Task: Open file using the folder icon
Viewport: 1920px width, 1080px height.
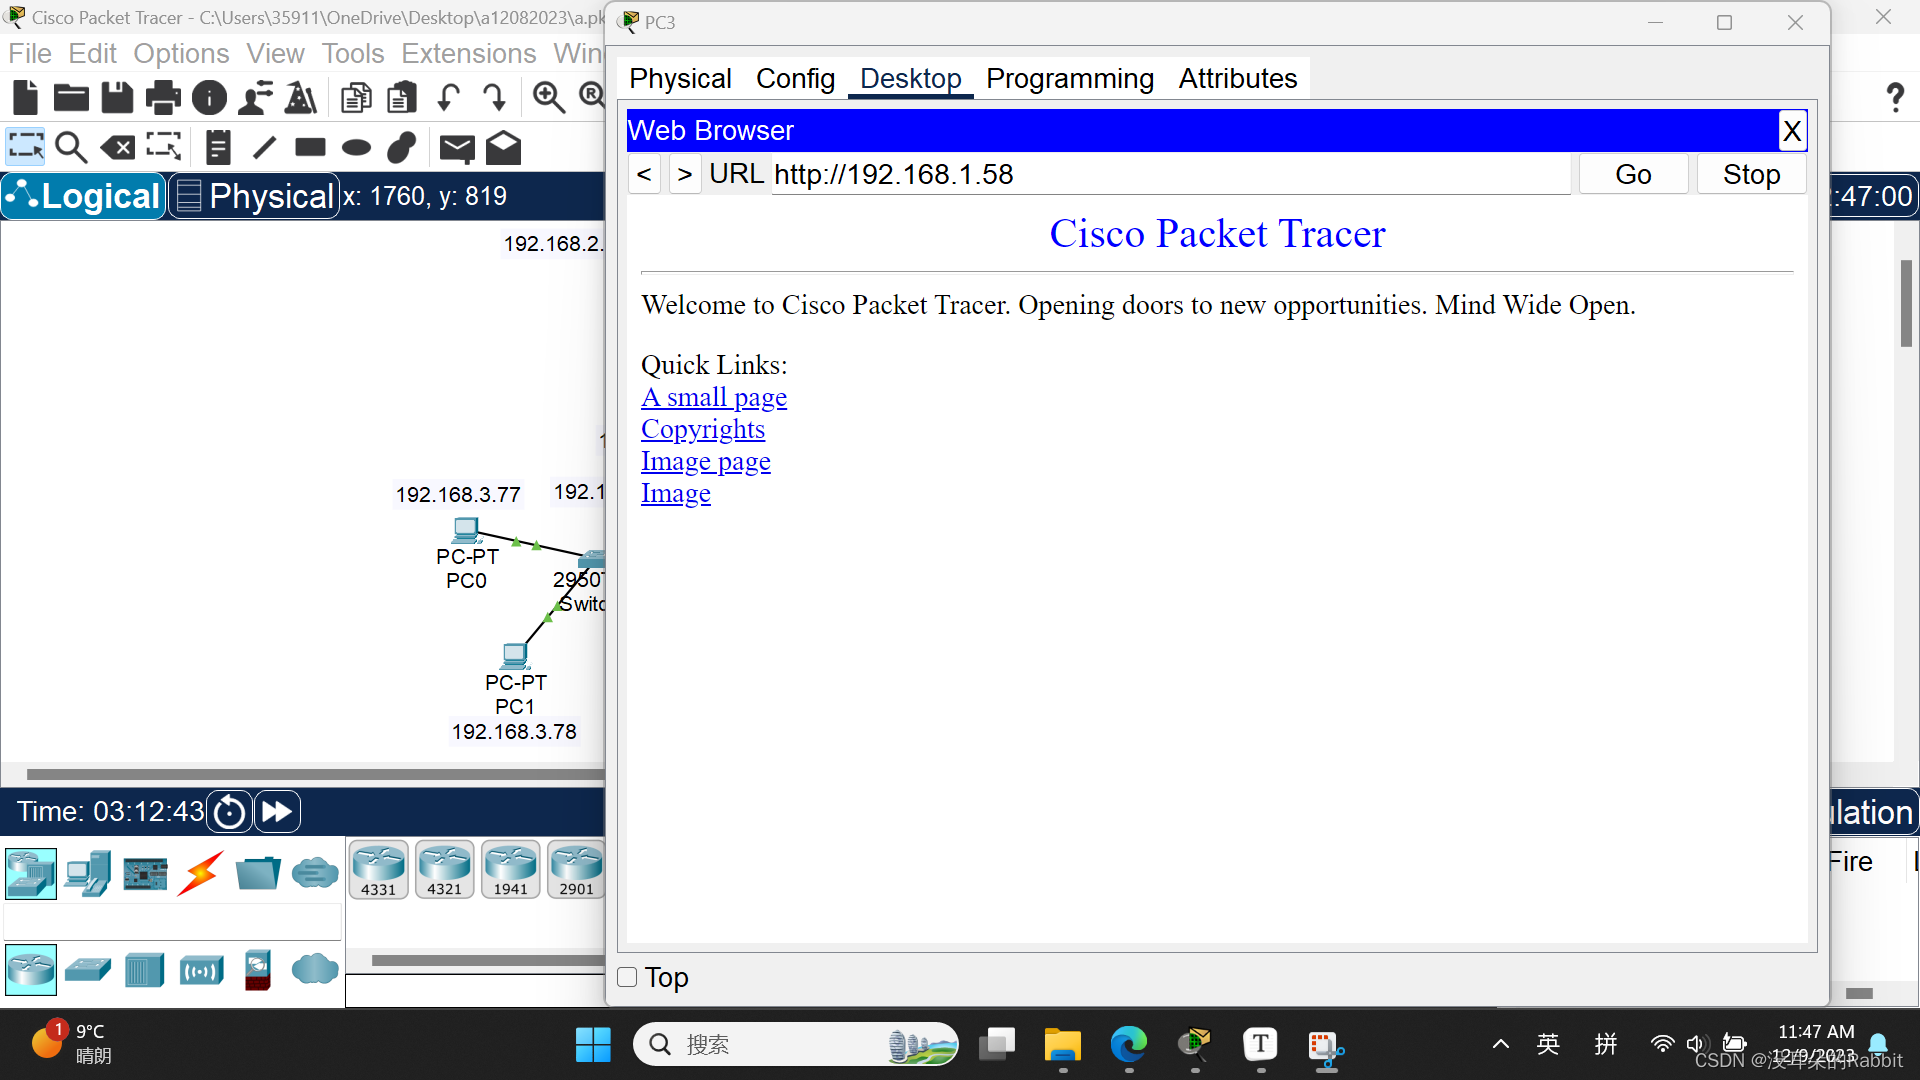Action: click(x=71, y=97)
